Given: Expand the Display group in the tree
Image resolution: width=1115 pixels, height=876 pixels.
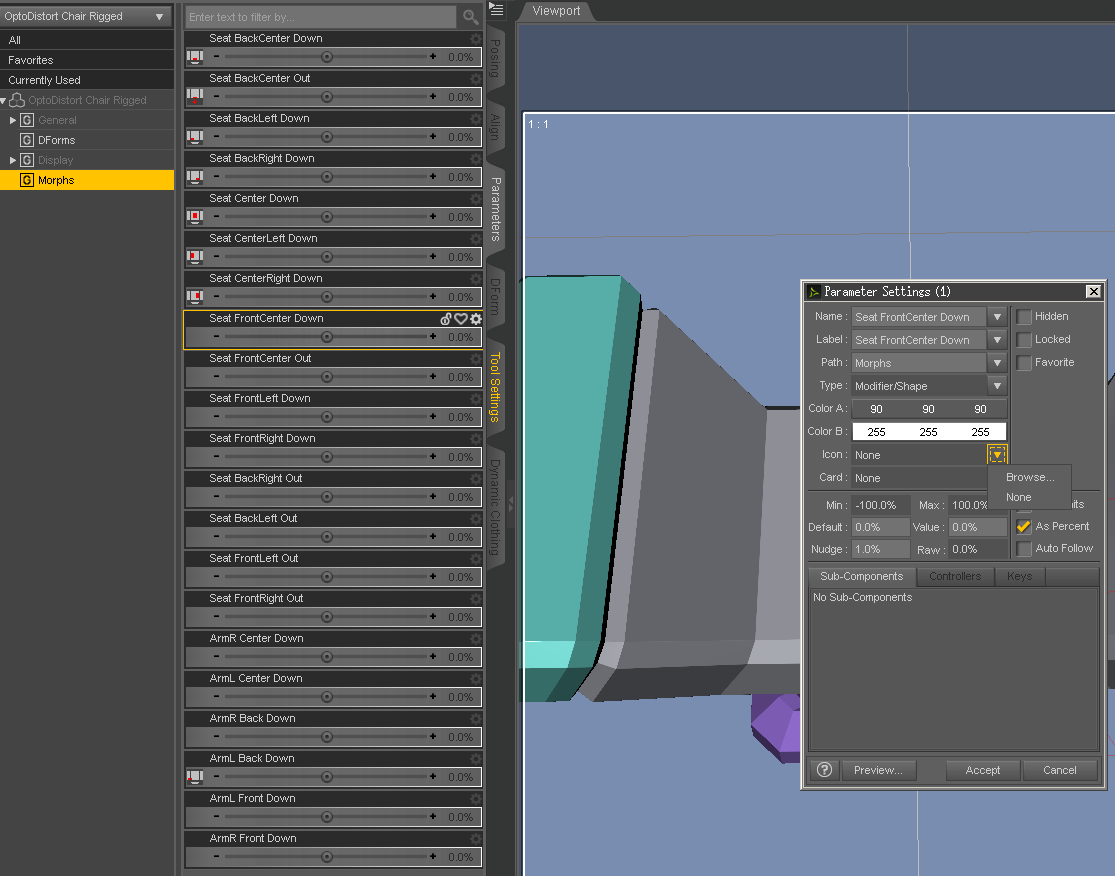Looking at the screenshot, I should pyautogui.click(x=13, y=160).
